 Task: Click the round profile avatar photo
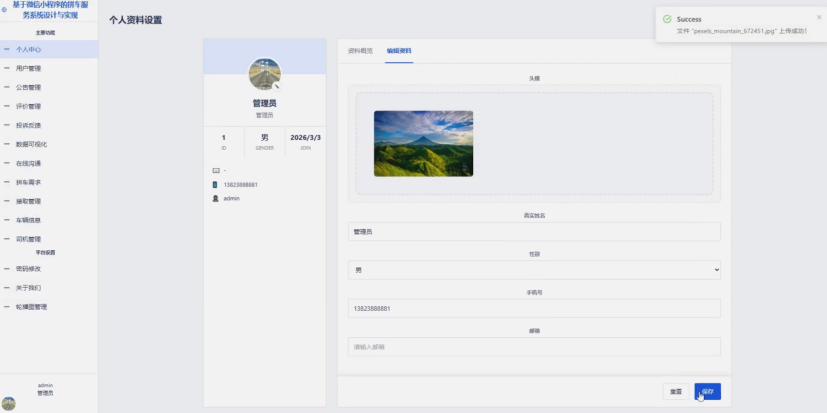pyautogui.click(x=265, y=74)
